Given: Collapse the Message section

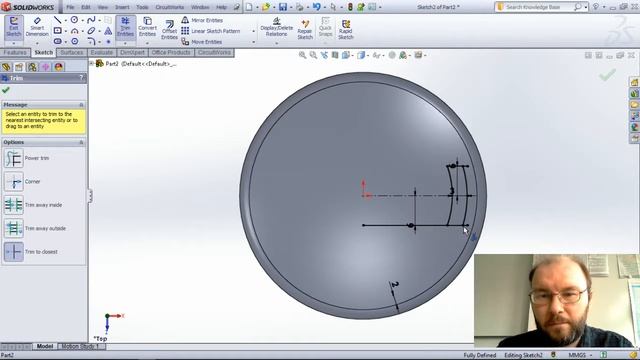Looking at the screenshot, I should [81, 105].
